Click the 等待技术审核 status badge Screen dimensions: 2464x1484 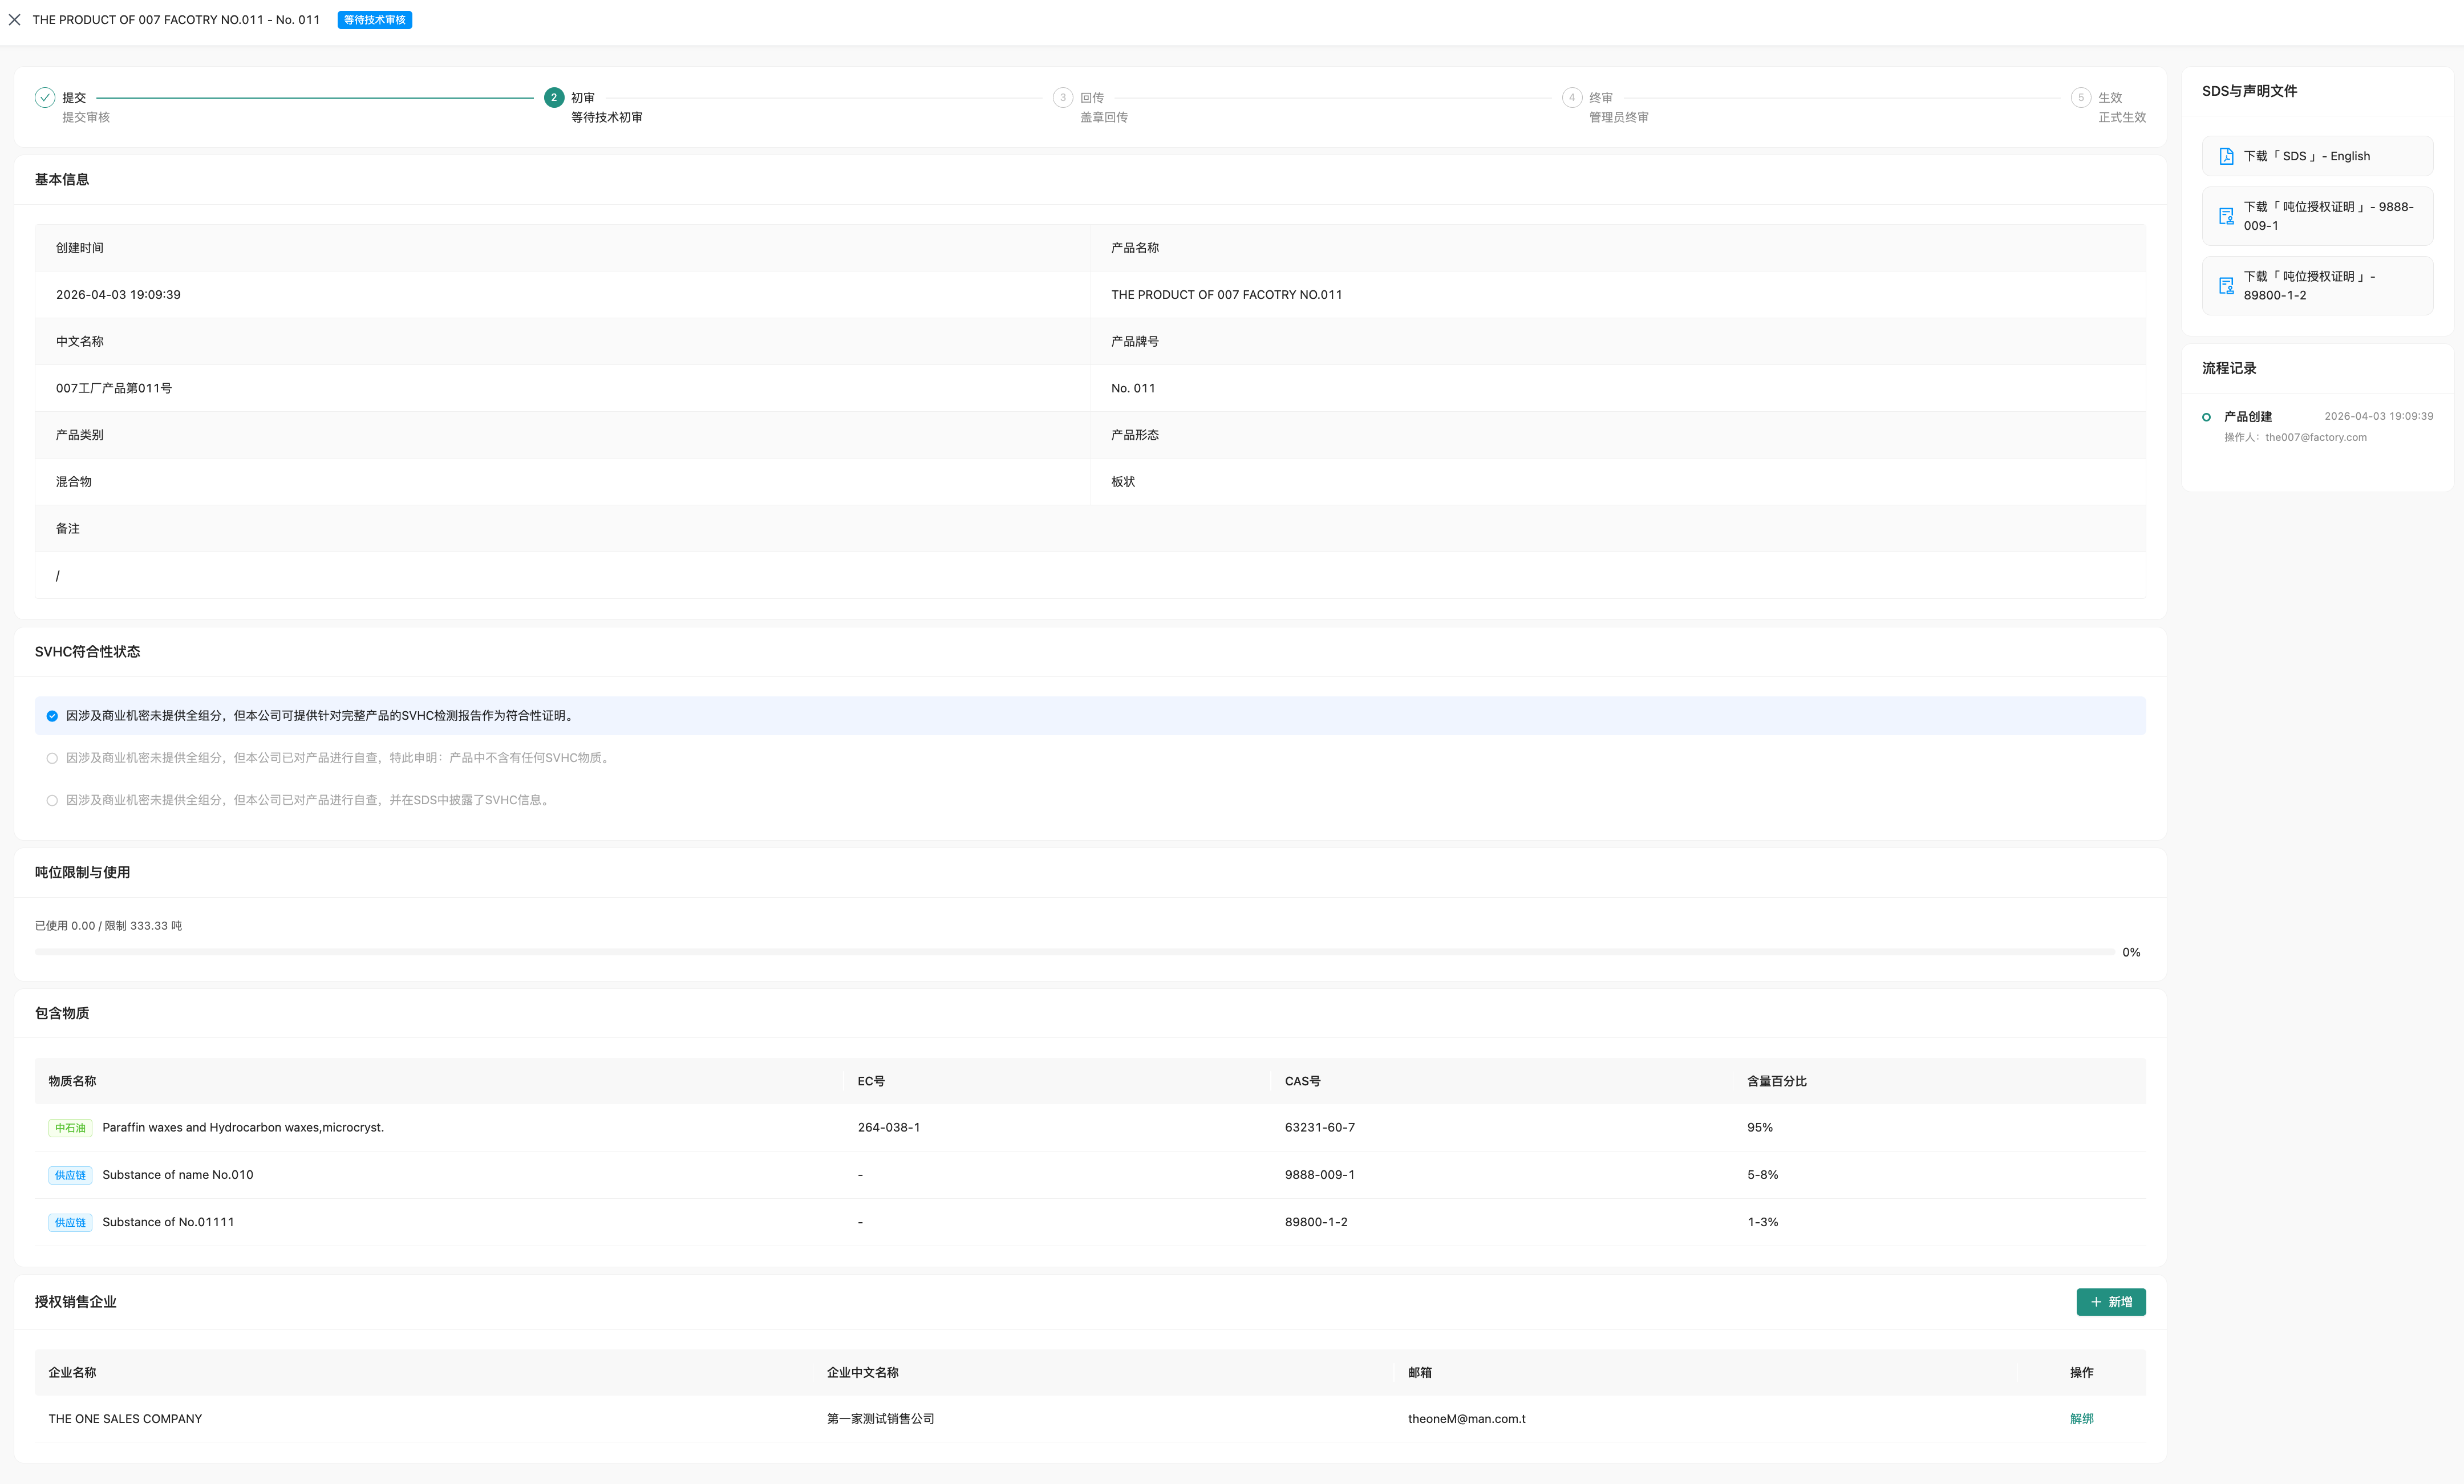pos(375,20)
